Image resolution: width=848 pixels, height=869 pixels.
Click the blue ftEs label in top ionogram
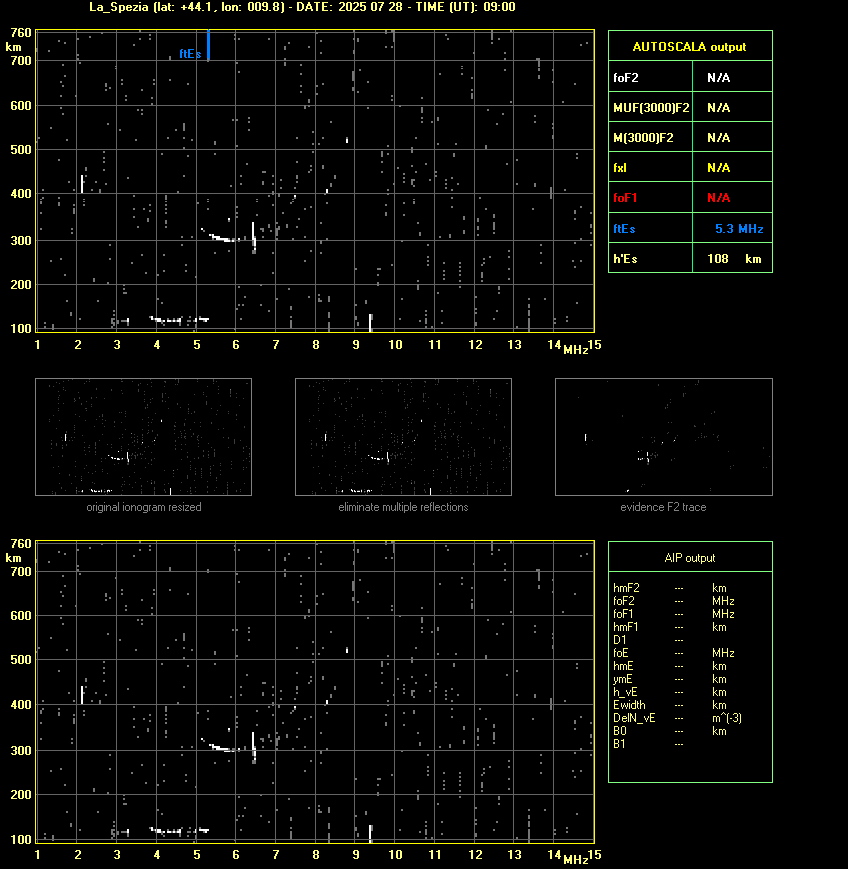point(190,54)
